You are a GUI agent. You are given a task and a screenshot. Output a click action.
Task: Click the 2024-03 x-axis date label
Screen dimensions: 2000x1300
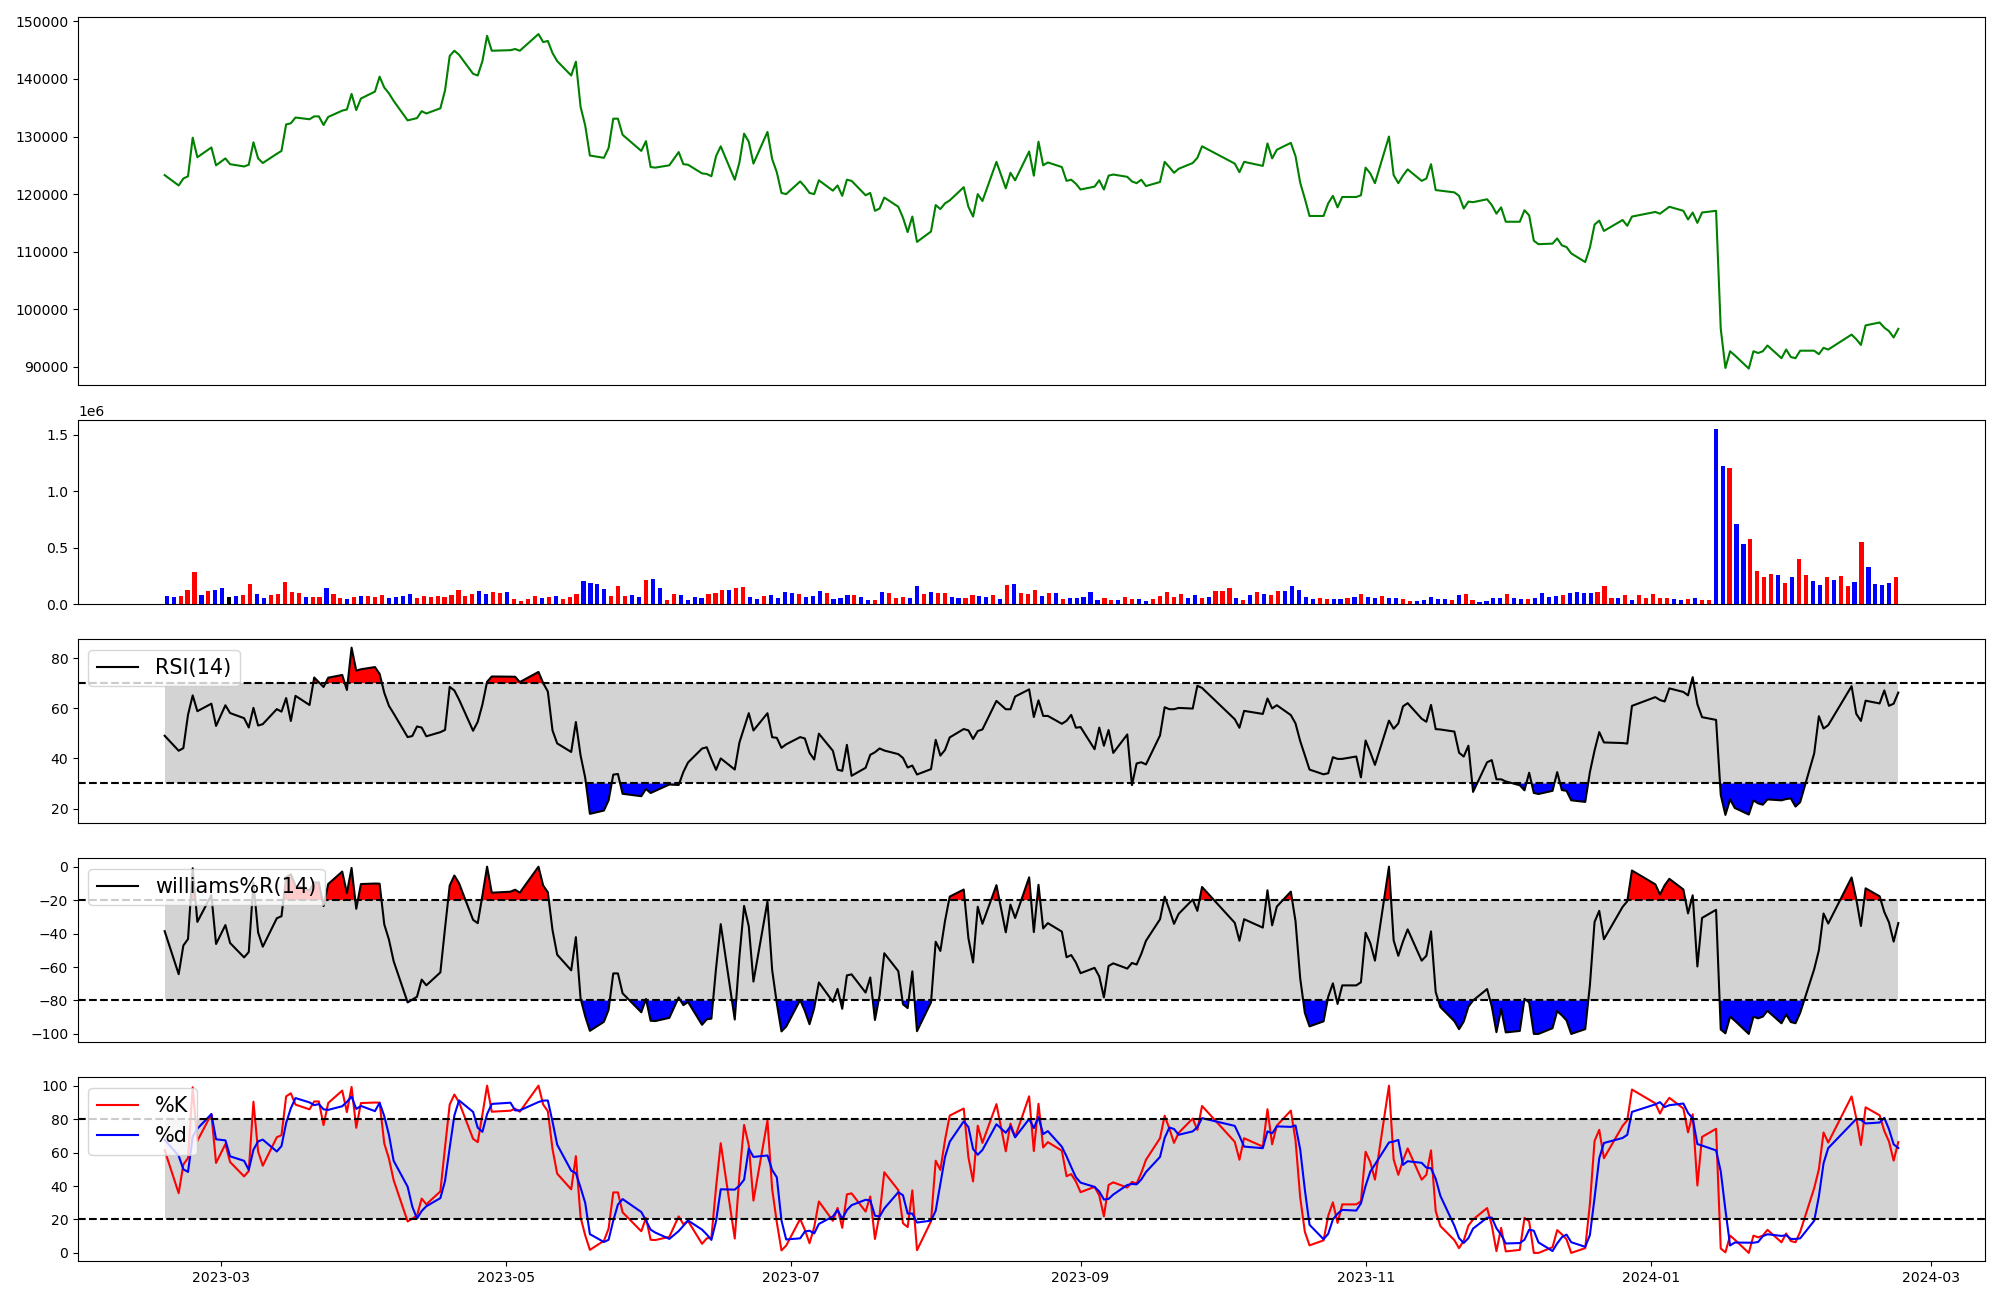(x=1930, y=1276)
